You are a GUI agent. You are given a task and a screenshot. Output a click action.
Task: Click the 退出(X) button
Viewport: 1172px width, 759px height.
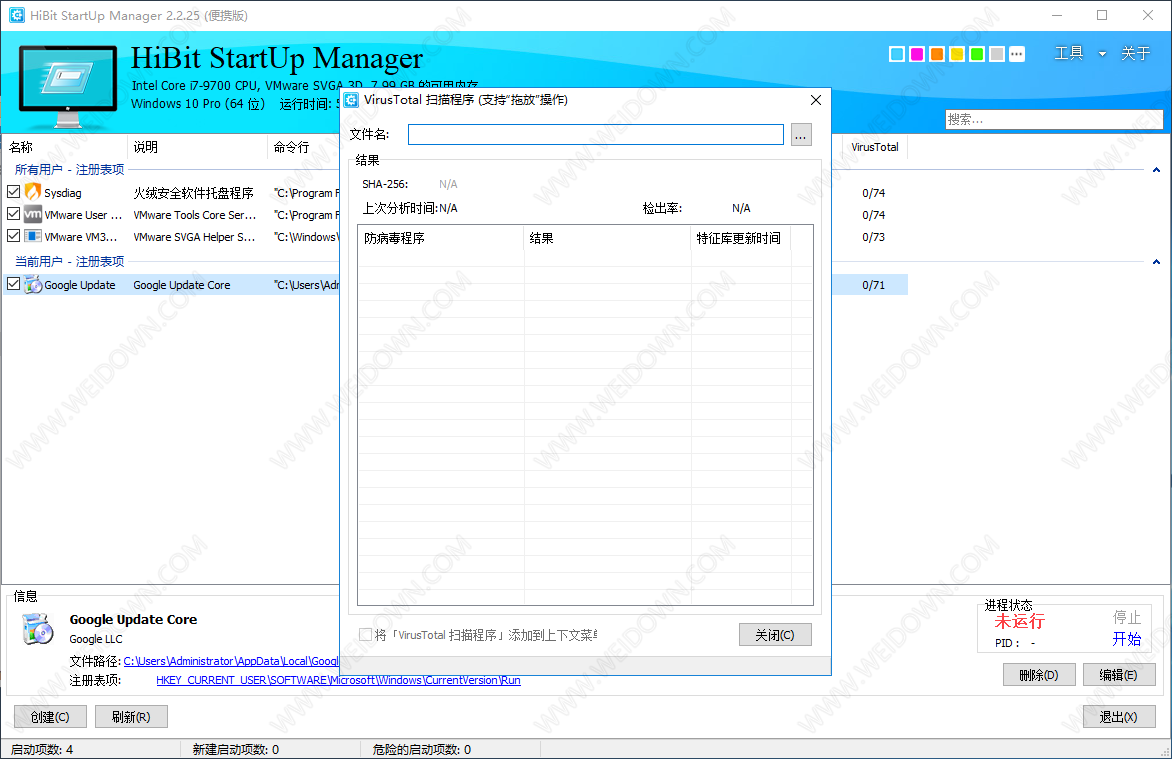click(x=1119, y=717)
